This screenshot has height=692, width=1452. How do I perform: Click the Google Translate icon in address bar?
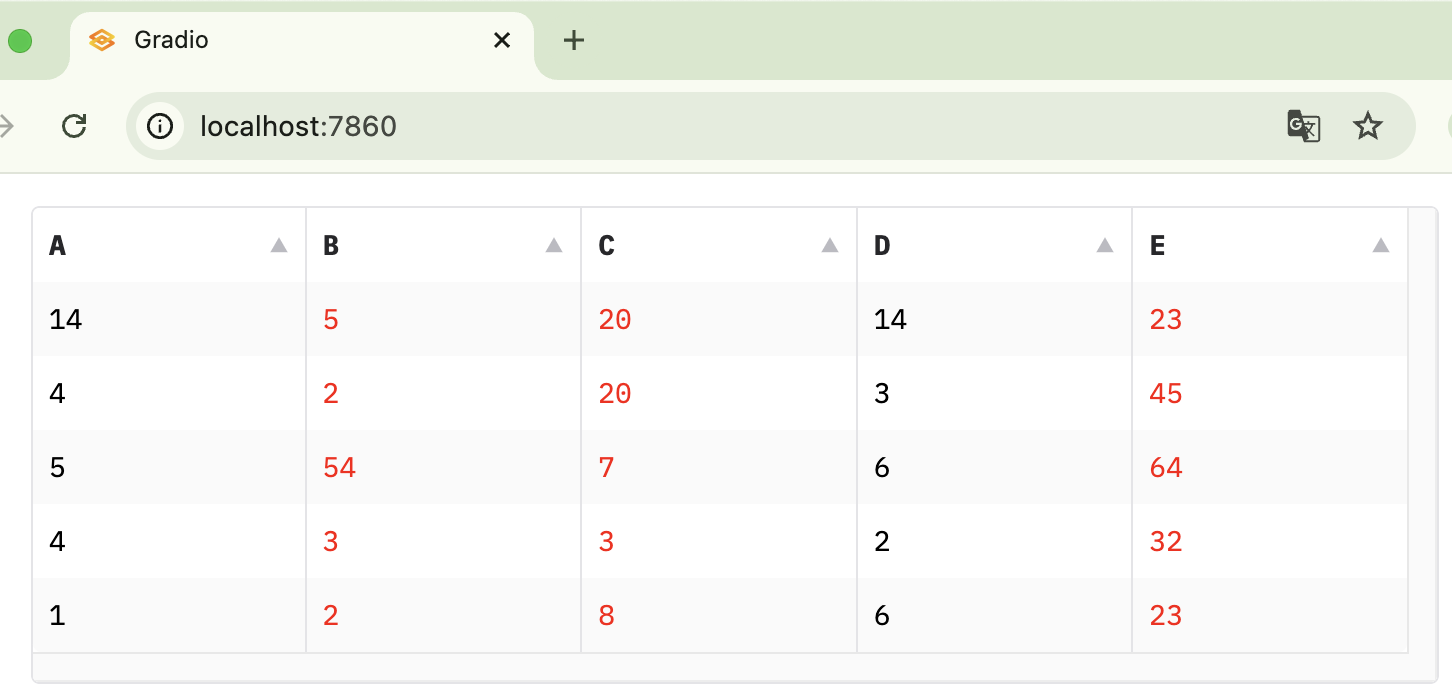[1303, 126]
